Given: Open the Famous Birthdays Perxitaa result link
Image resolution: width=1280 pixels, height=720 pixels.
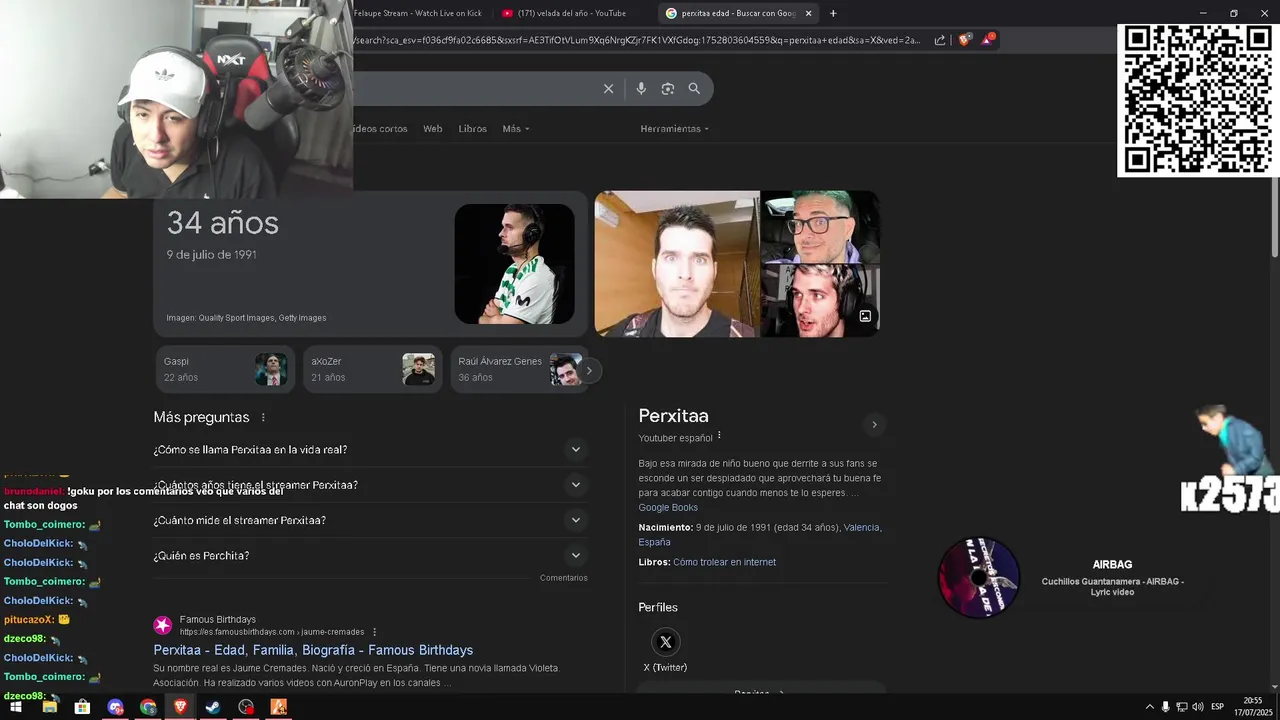Looking at the screenshot, I should tap(313, 650).
